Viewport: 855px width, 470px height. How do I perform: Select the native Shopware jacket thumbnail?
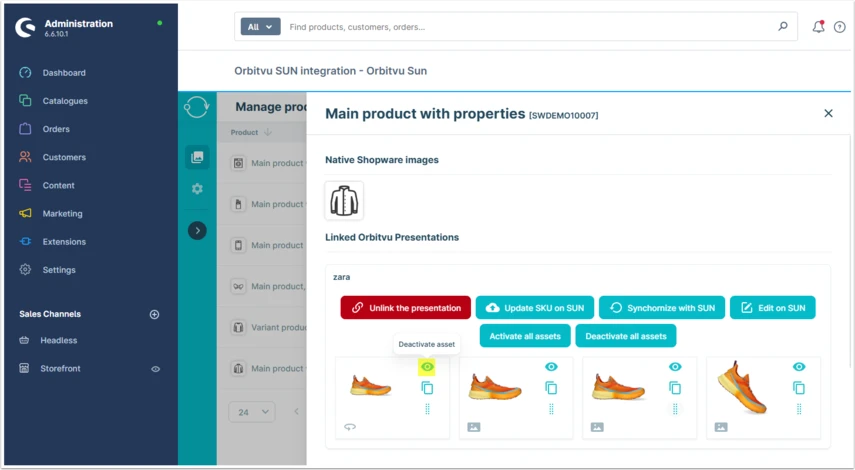click(x=344, y=201)
